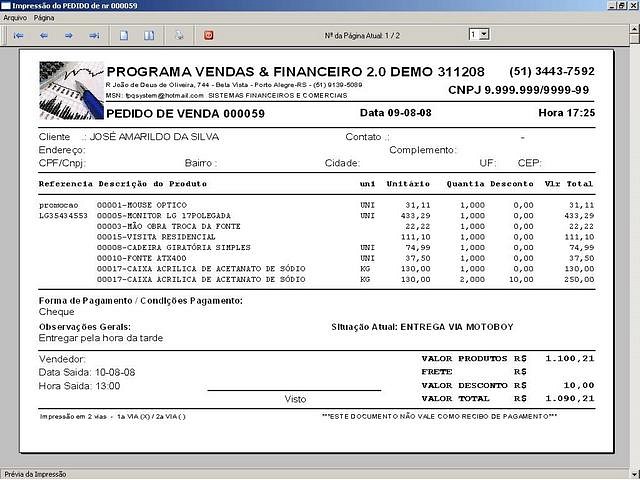Open the Arquivo menu
Image resolution: width=640 pixels, height=480 pixels.
pos(15,18)
